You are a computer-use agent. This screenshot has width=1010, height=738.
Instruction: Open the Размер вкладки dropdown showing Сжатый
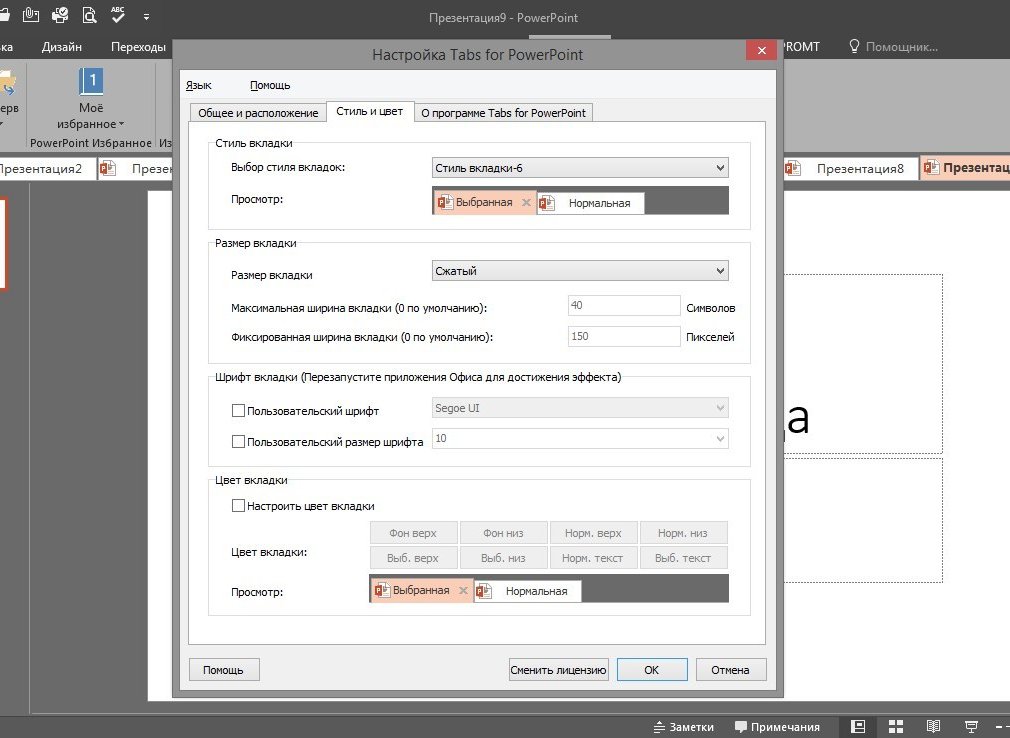point(580,271)
